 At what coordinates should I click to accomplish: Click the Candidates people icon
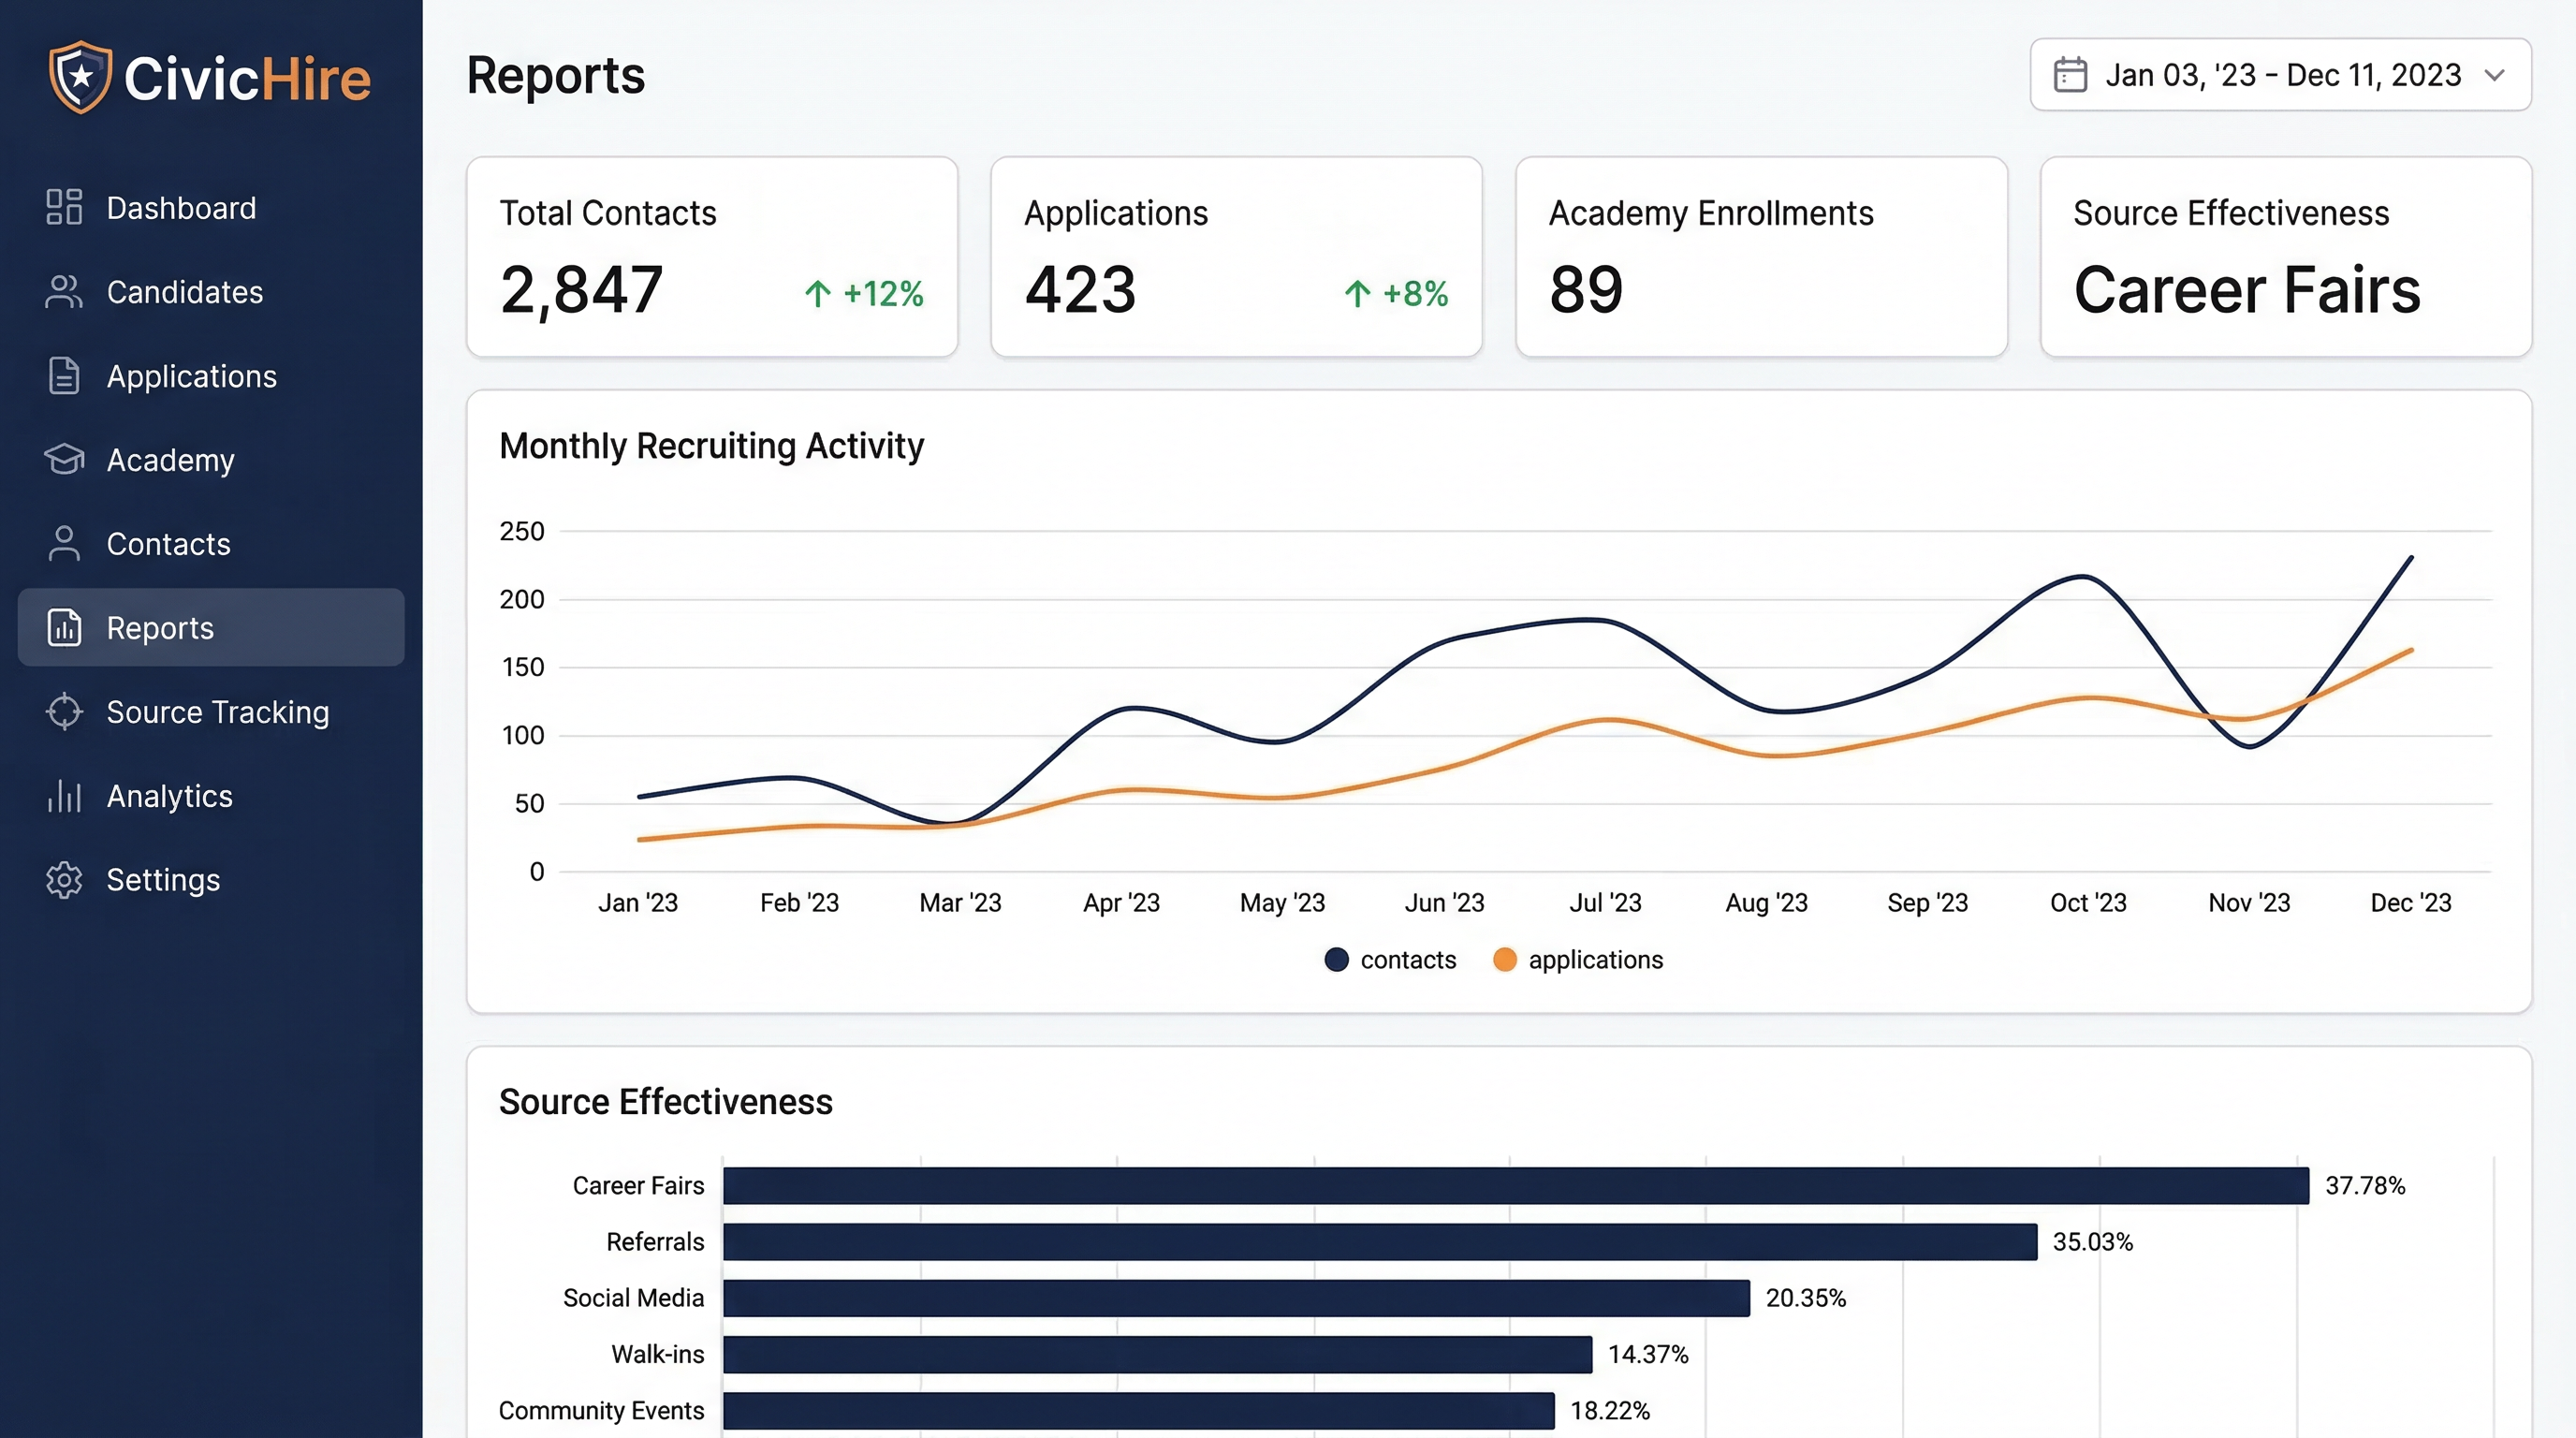pyautogui.click(x=64, y=292)
